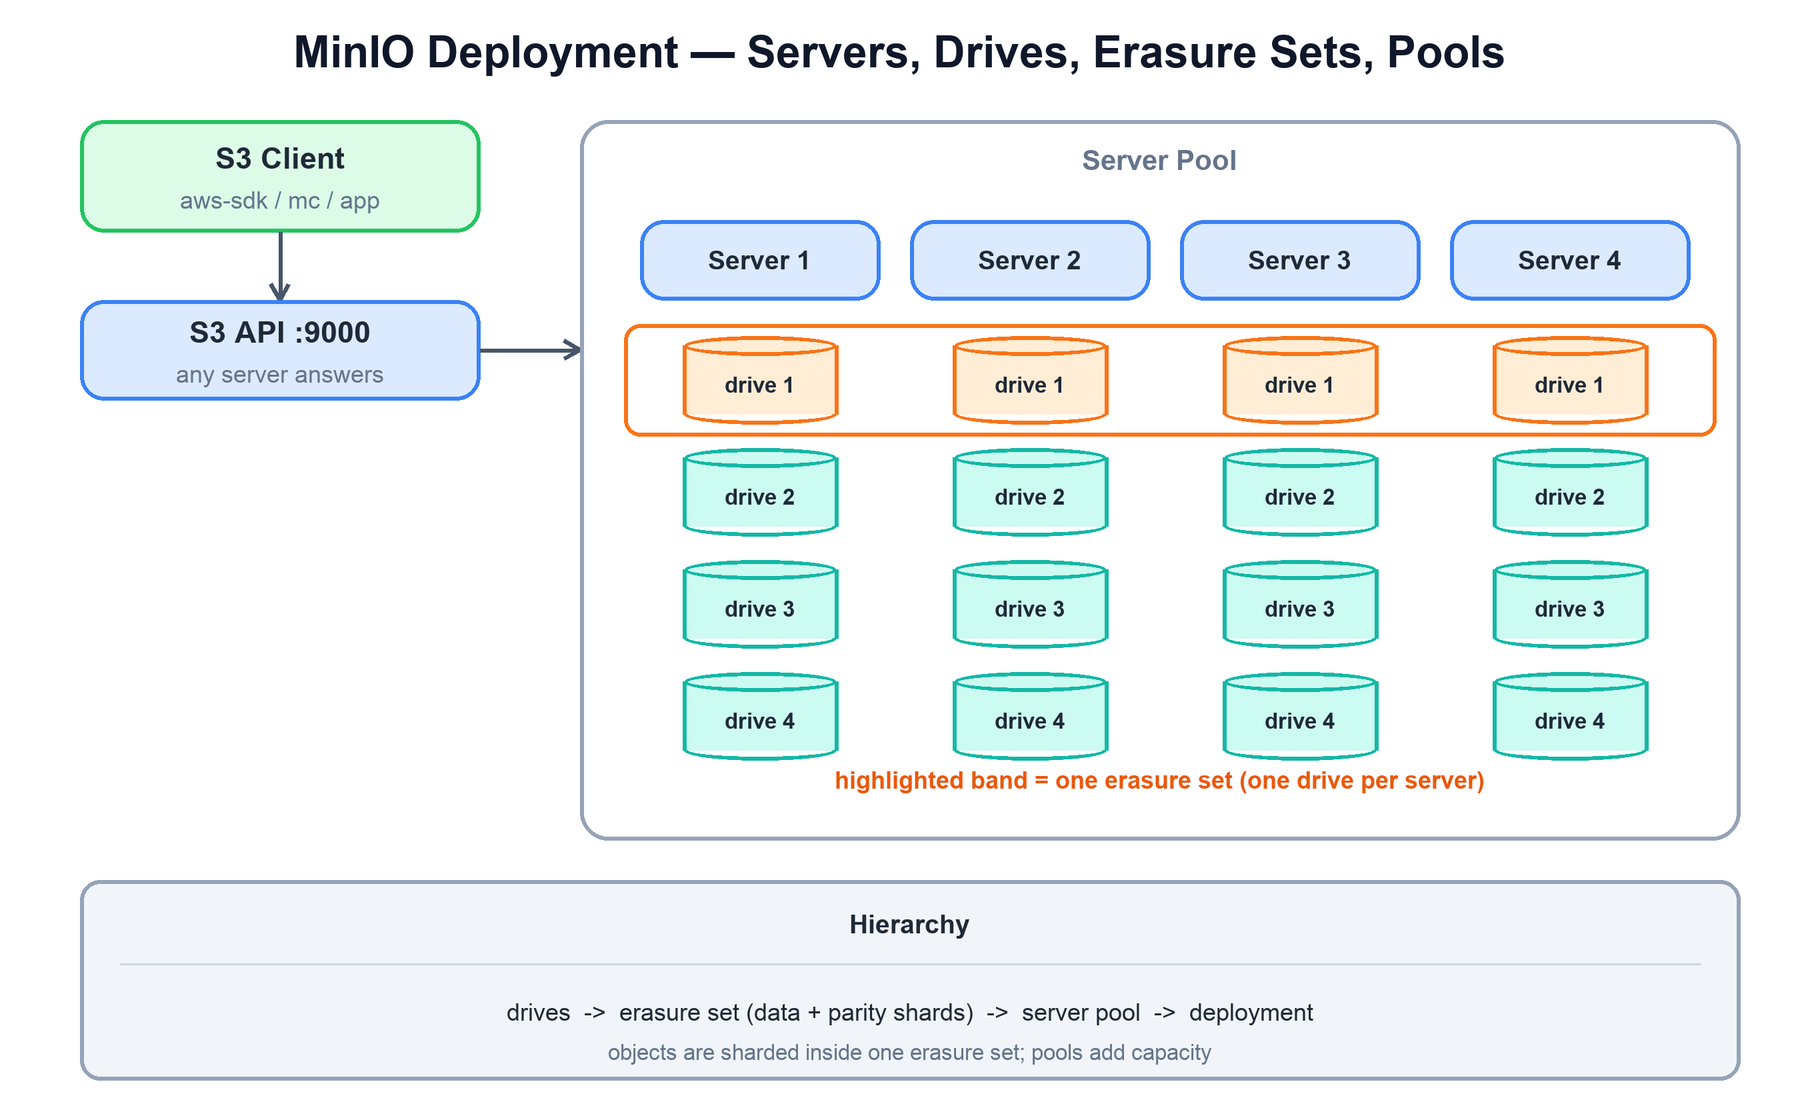Select the Server 3 node
This screenshot has height=1120, width=1800.
(1300, 261)
